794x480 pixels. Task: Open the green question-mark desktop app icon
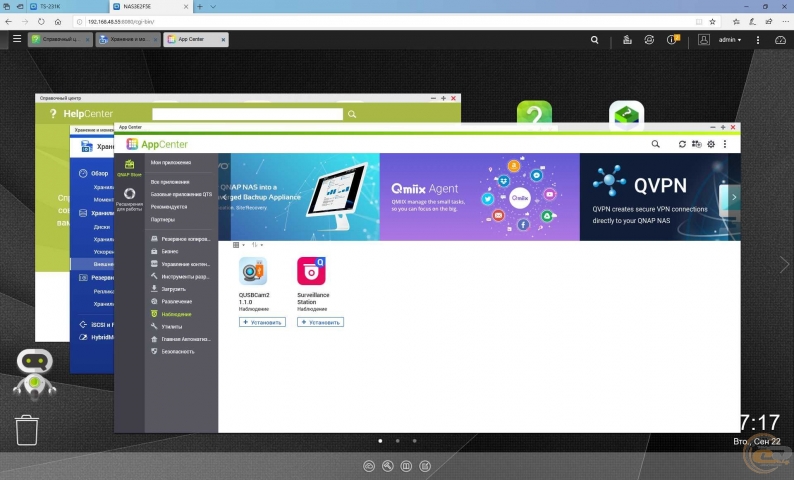pyautogui.click(x=534, y=113)
